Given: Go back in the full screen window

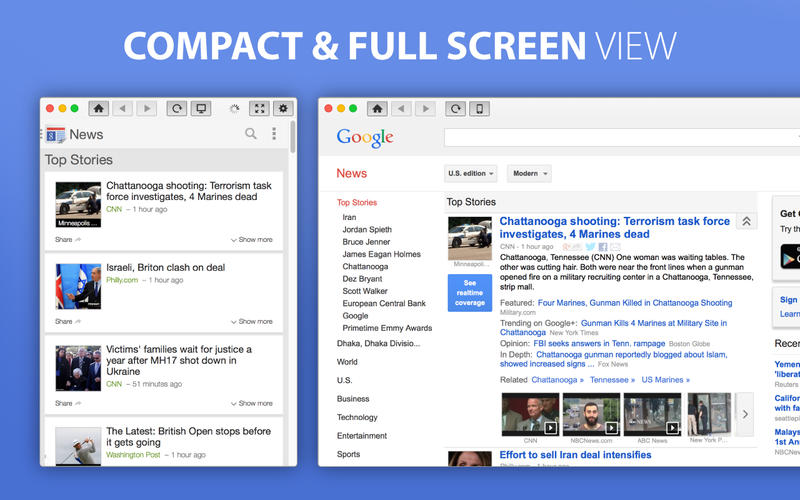Looking at the screenshot, I should (402, 109).
